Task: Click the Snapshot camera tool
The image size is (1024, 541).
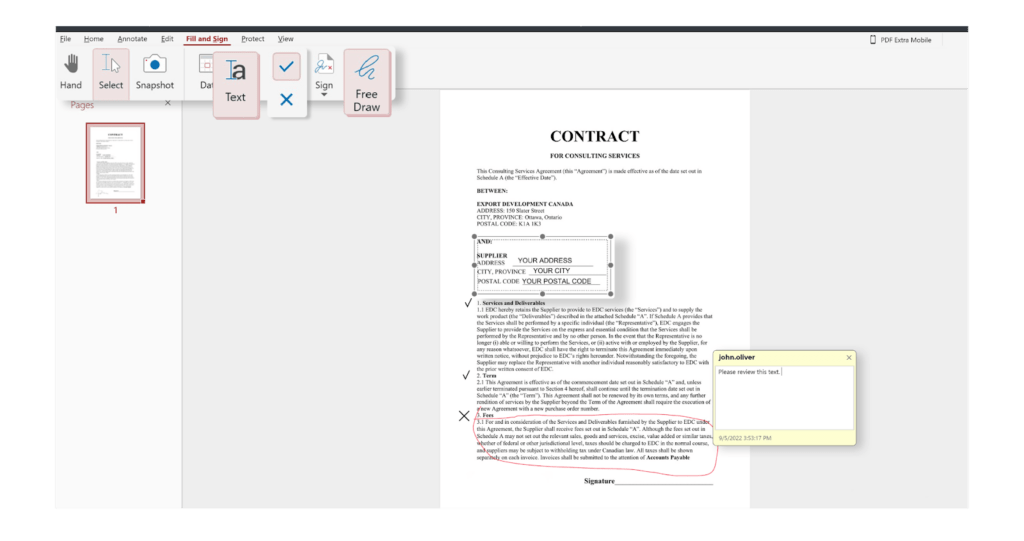Action: [x=155, y=72]
